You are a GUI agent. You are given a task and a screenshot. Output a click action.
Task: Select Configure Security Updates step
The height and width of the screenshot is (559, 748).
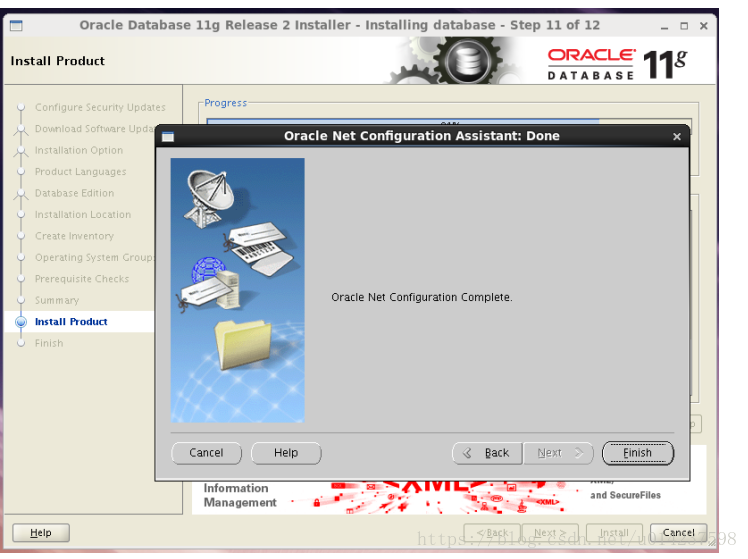pyautogui.click(x=100, y=107)
